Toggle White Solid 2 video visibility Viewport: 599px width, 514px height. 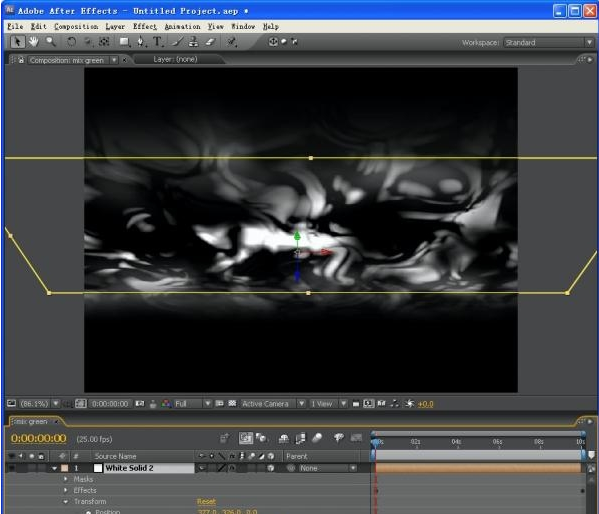12,468
